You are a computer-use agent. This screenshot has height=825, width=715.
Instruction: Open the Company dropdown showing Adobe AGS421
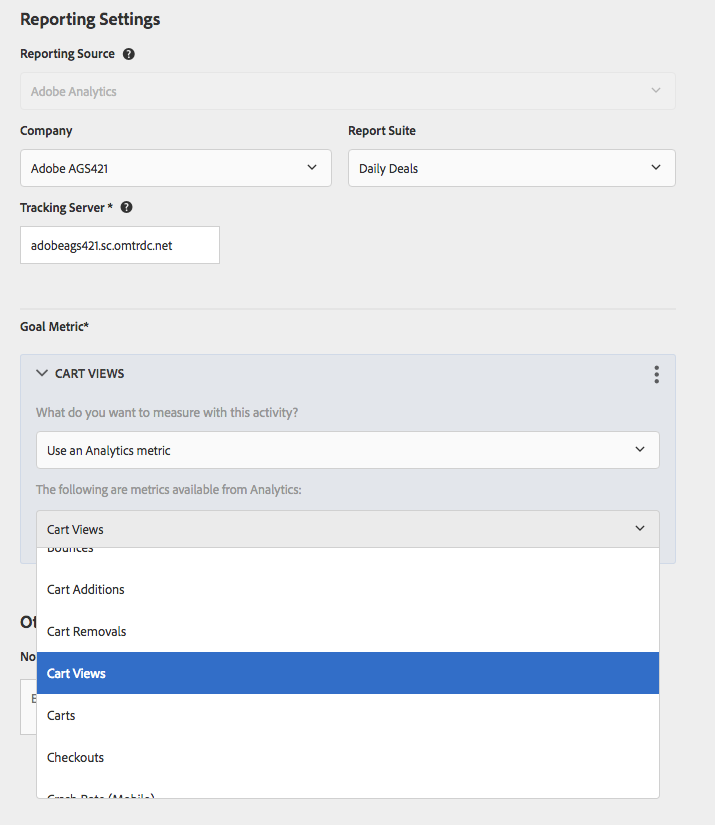176,168
